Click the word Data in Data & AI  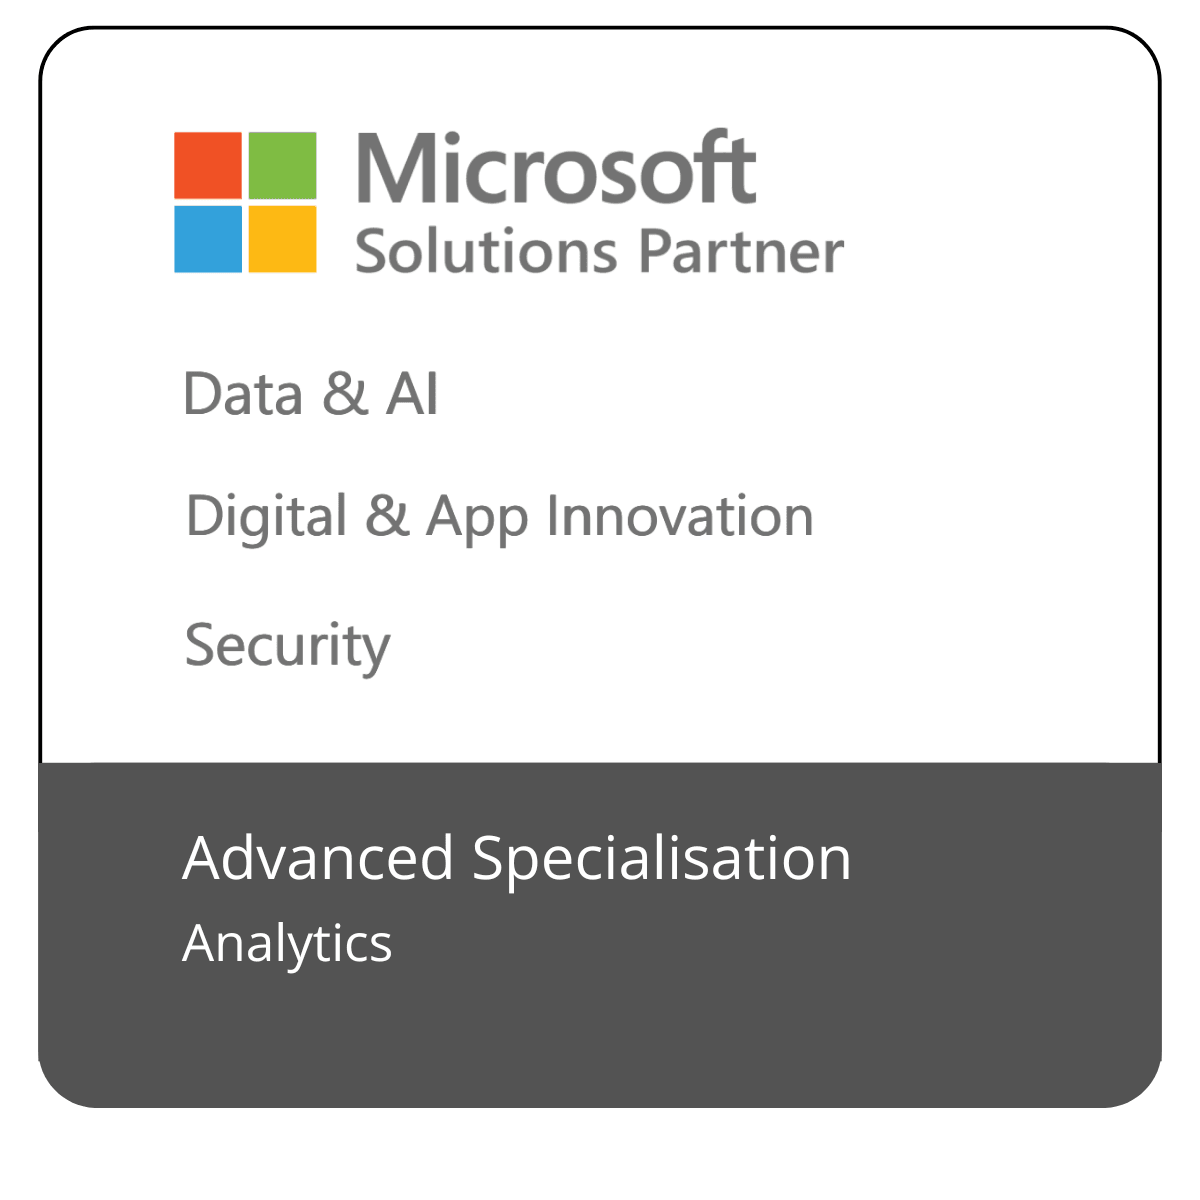(243, 394)
